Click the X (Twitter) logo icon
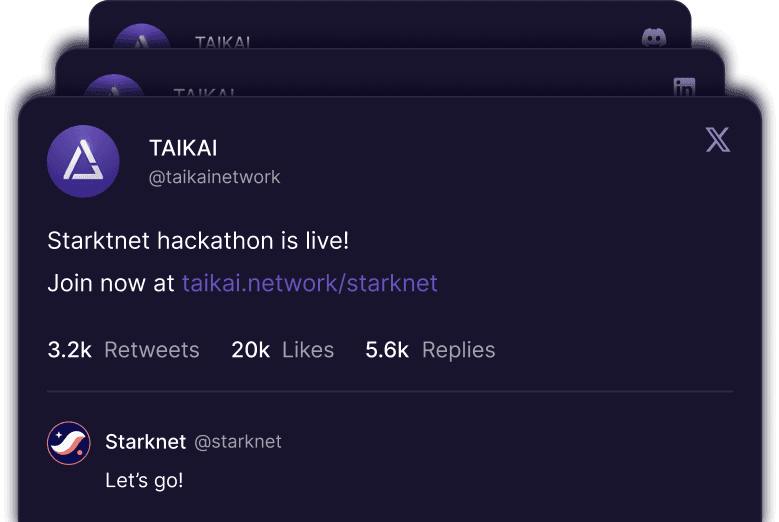Viewport: 779px width, 522px height. click(x=718, y=140)
